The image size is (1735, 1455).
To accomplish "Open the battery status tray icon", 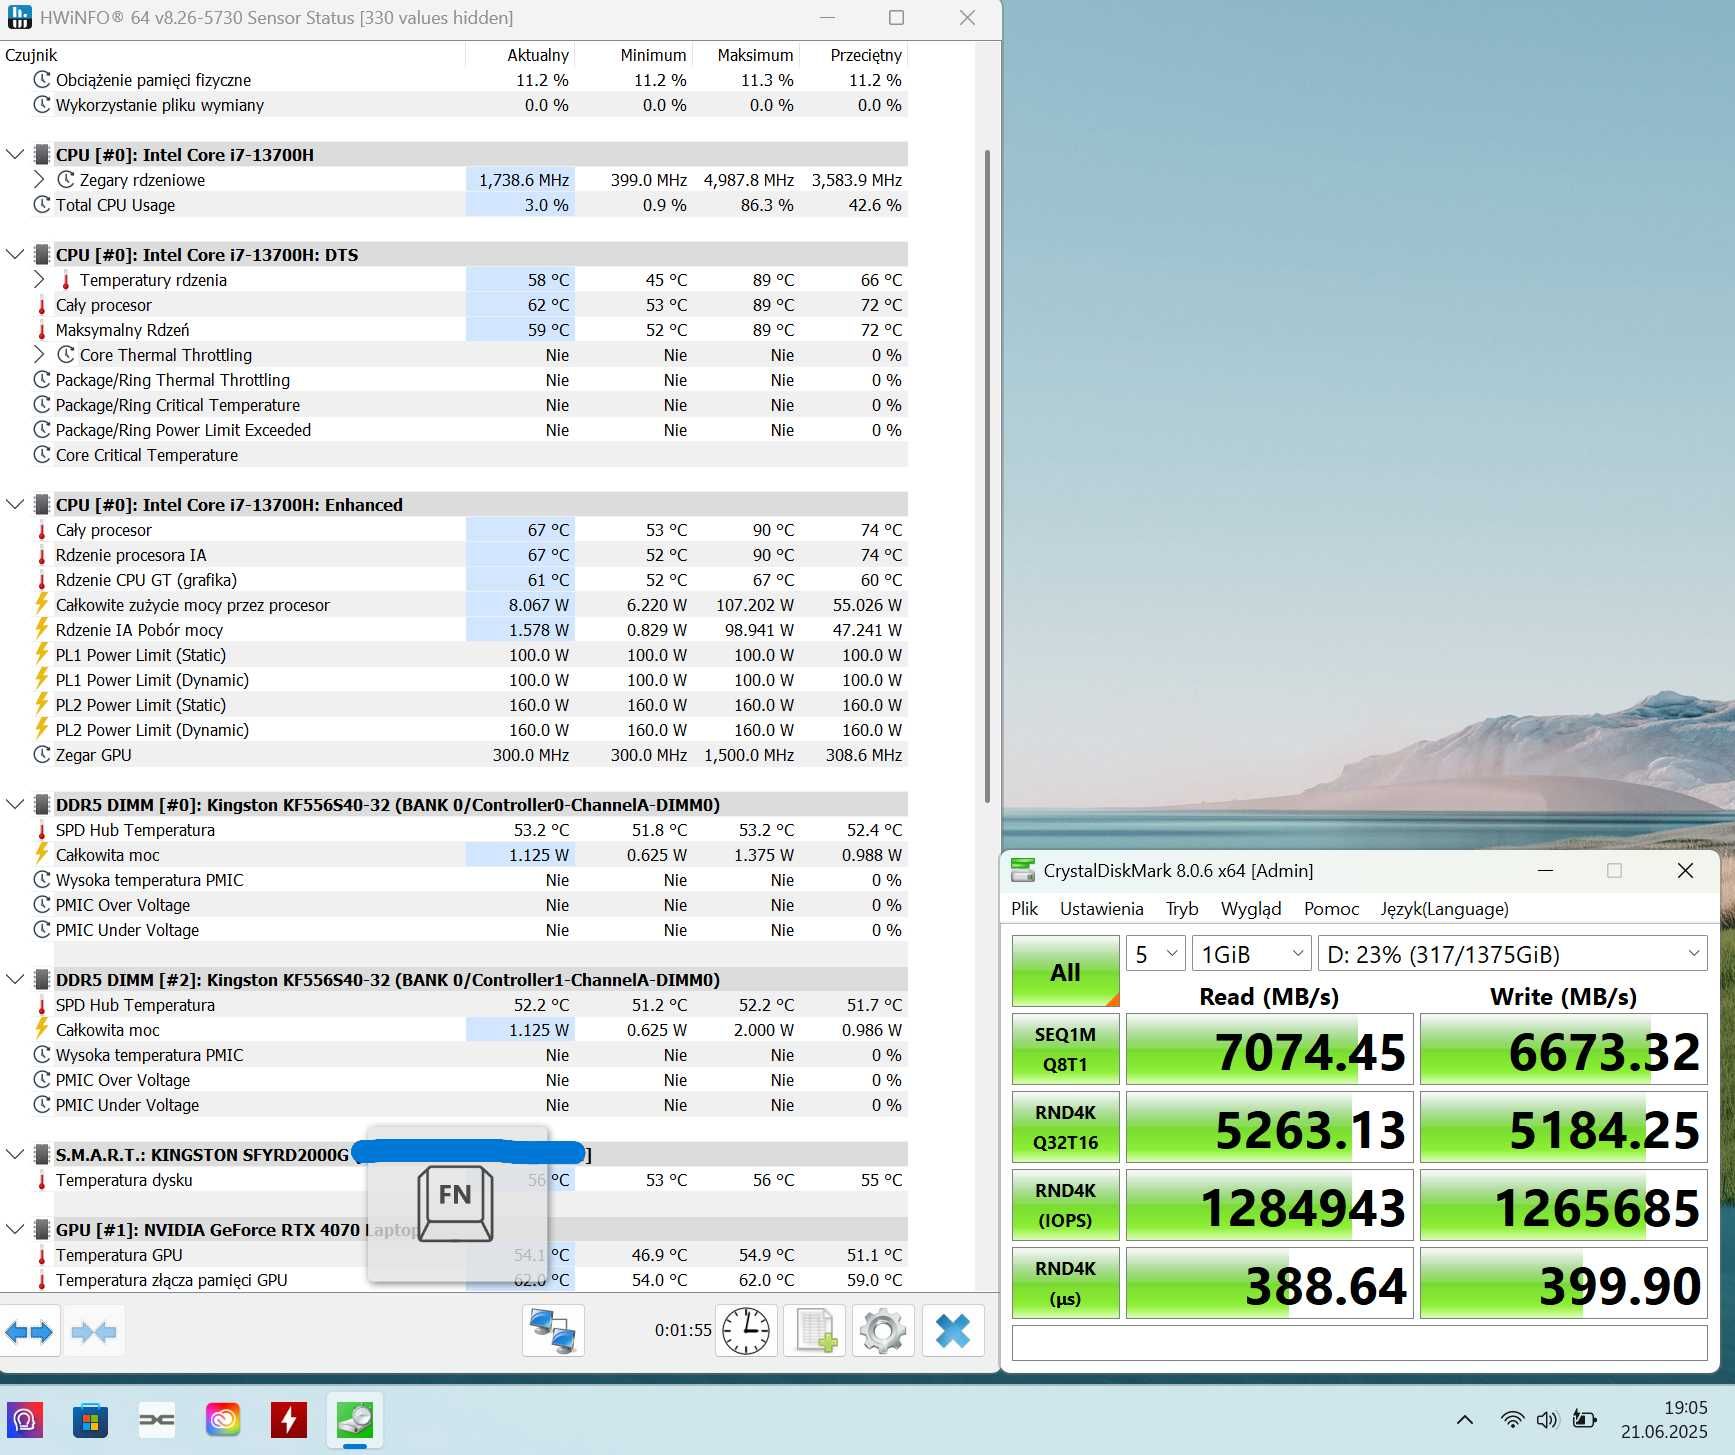I will coord(1584,1420).
